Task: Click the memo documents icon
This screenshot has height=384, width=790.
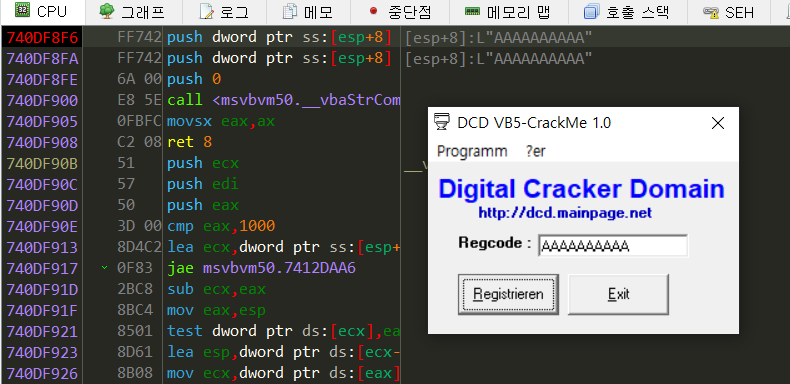Action: (x=290, y=12)
